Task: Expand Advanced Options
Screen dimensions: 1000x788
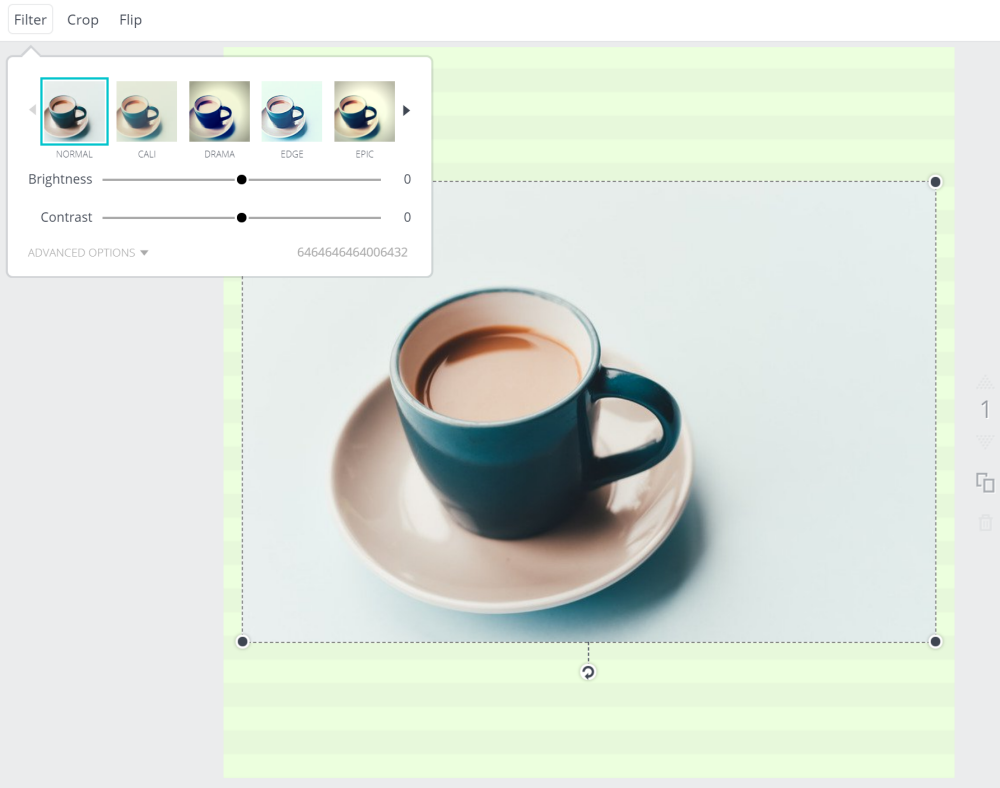Action: point(88,252)
